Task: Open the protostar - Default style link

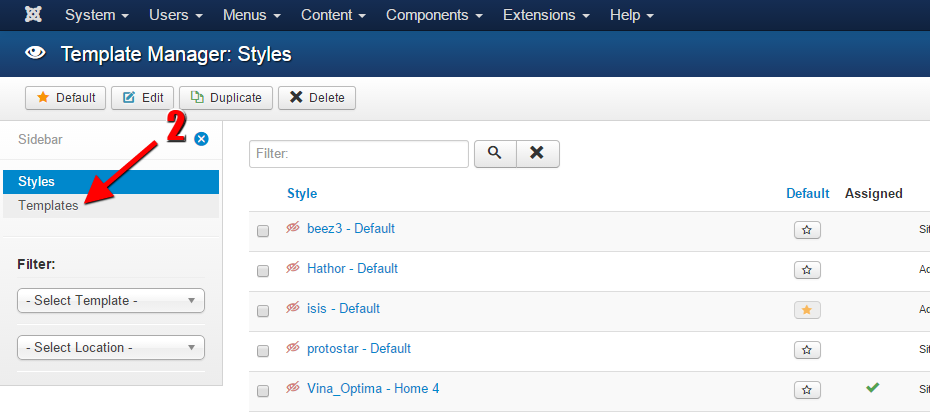Action: pos(358,349)
